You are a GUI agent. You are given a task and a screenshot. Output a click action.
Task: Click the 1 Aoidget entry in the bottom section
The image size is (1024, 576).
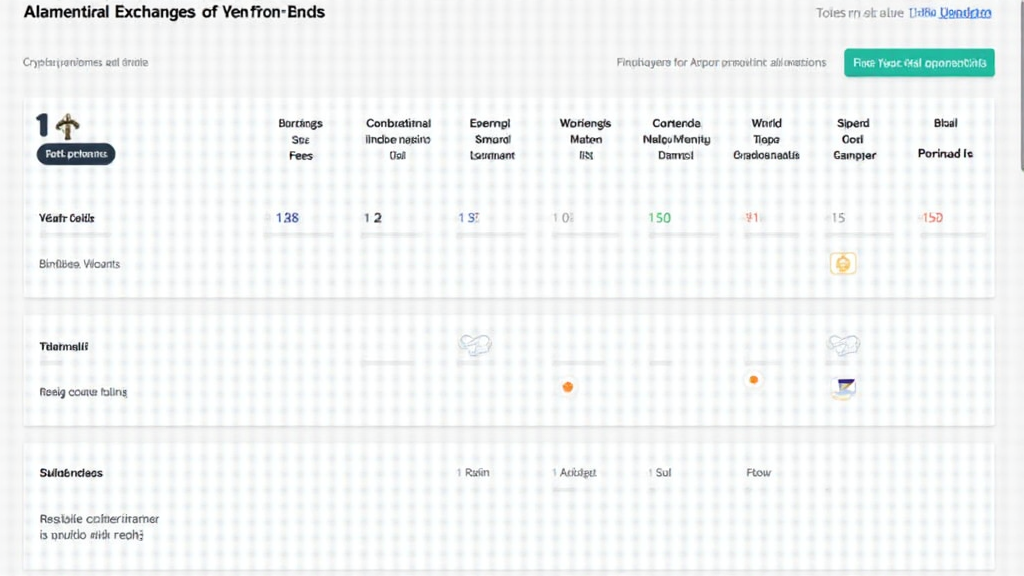[x=573, y=472]
